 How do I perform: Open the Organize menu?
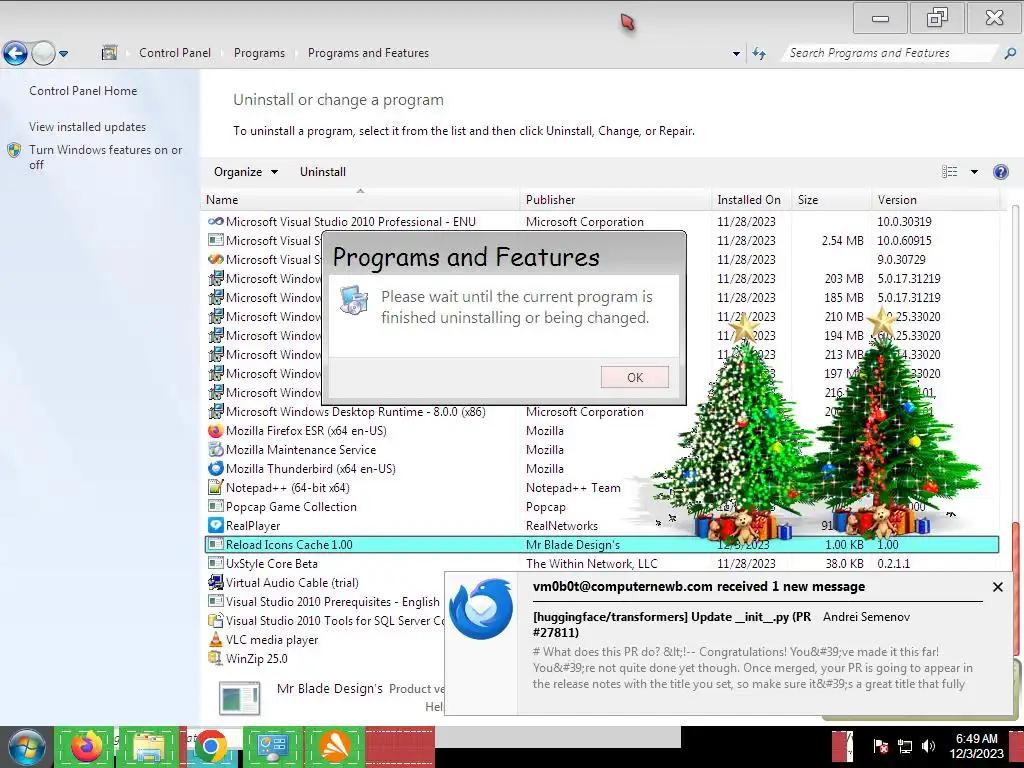coord(246,172)
